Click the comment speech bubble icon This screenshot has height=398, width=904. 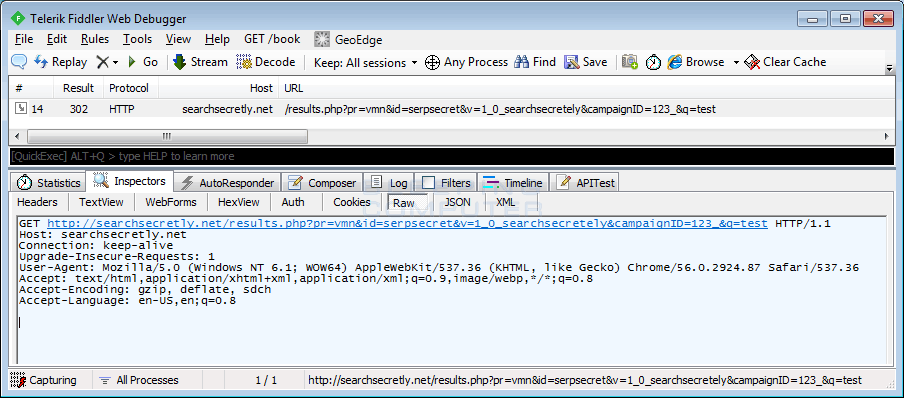20,62
